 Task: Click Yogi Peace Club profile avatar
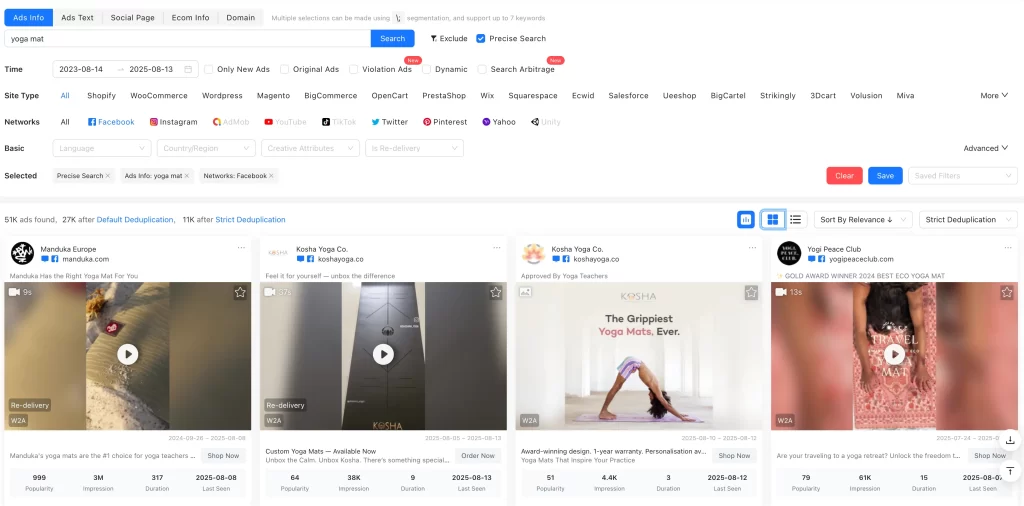click(789, 253)
